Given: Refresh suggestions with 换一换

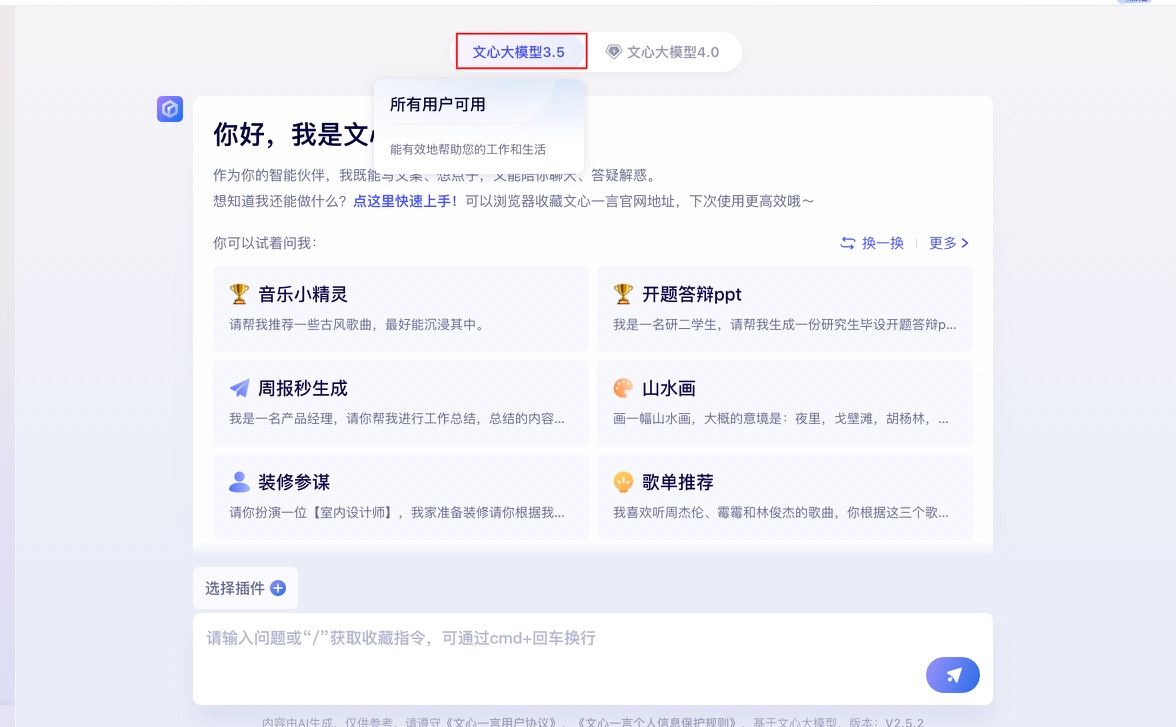Looking at the screenshot, I should (x=872, y=243).
